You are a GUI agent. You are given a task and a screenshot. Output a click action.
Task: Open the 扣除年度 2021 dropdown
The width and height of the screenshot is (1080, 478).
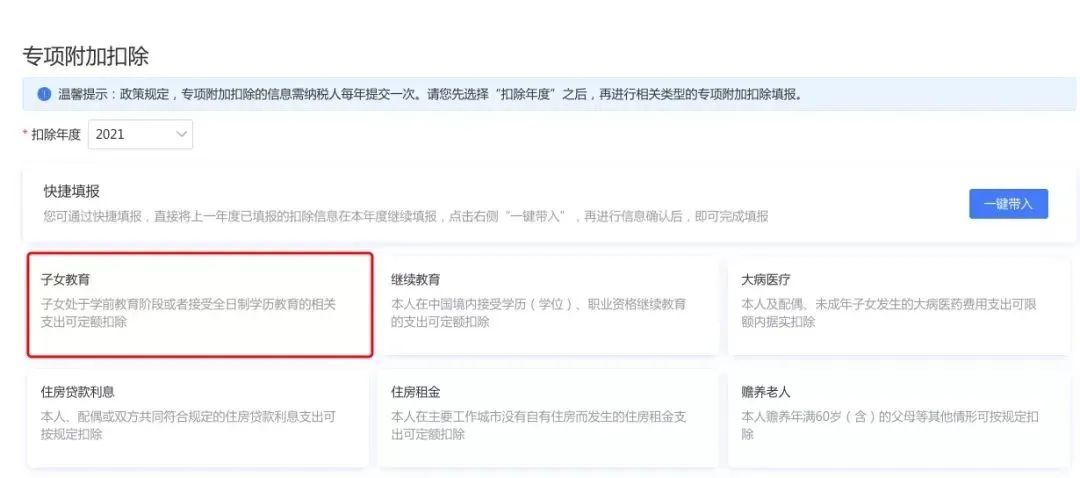(141, 134)
